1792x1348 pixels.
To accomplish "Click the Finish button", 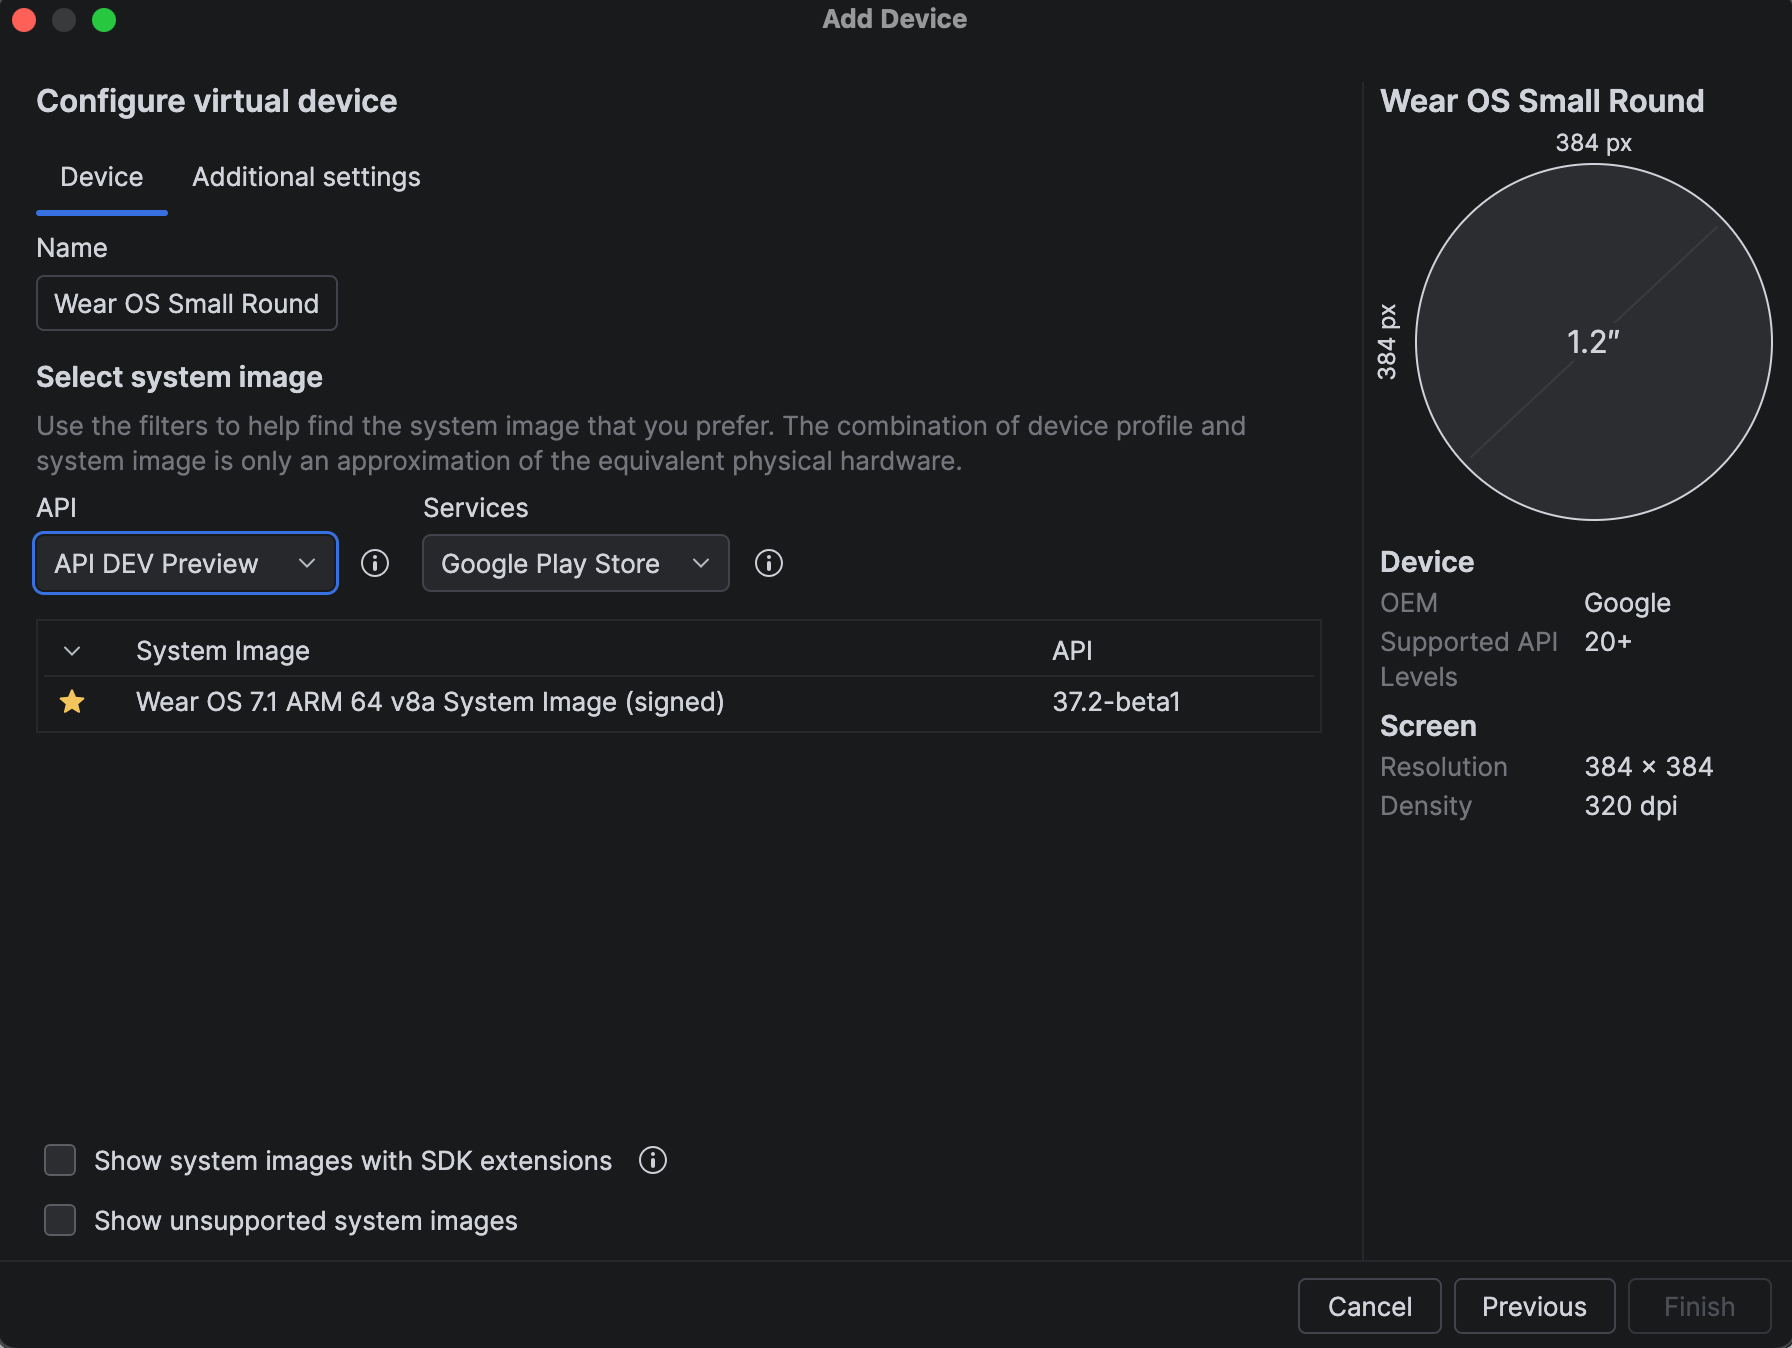I will 1699,1306.
